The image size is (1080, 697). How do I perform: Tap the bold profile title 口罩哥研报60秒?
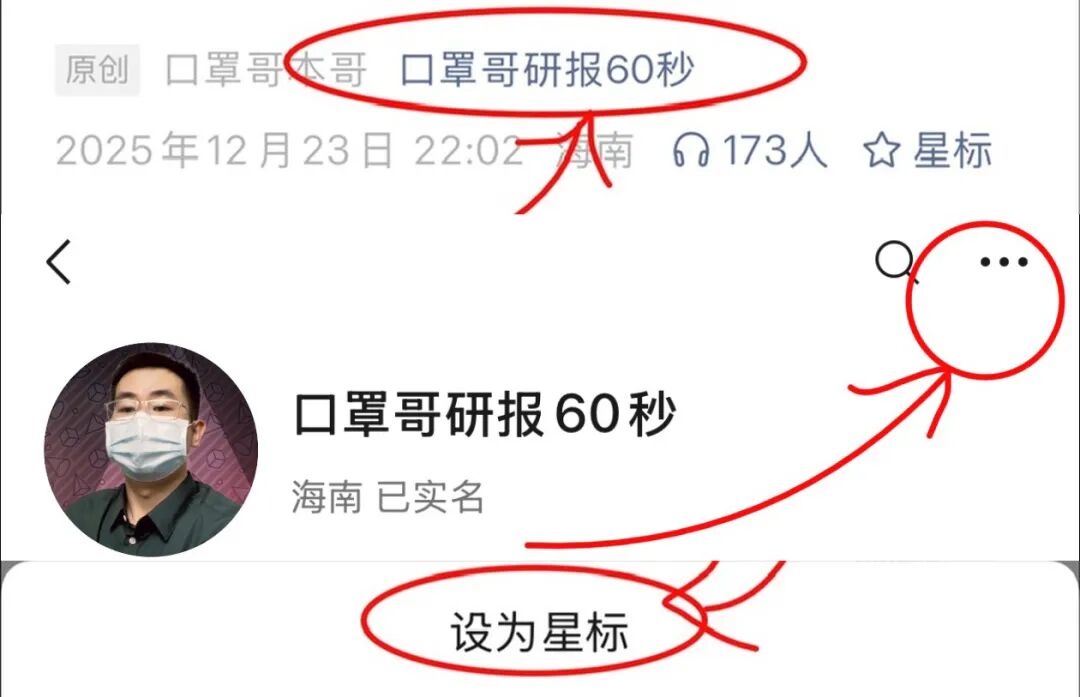[485, 414]
